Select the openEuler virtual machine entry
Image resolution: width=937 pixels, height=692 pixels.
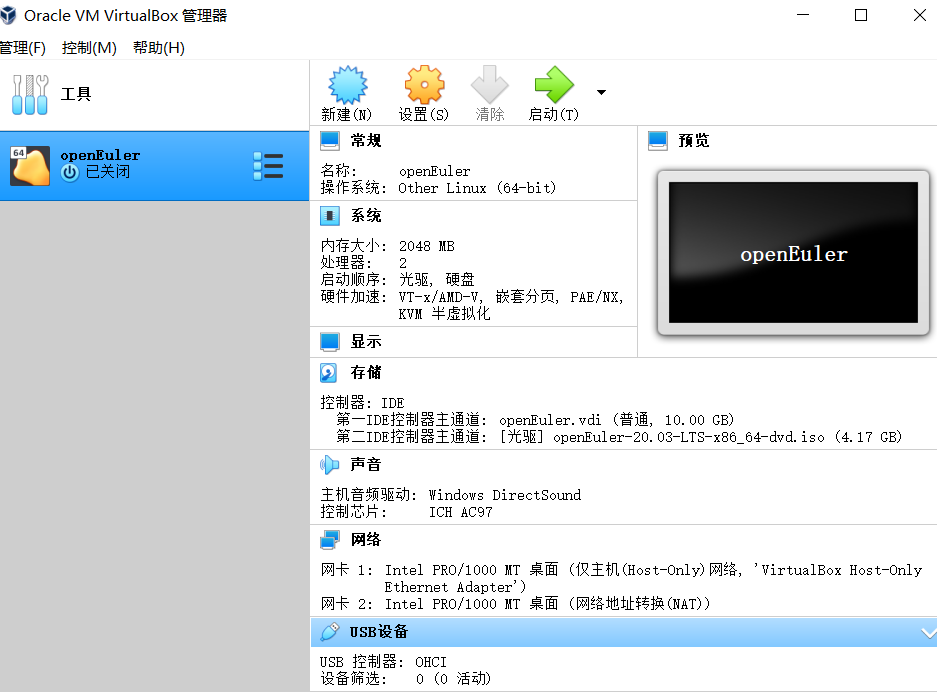pyautogui.click(x=130, y=165)
